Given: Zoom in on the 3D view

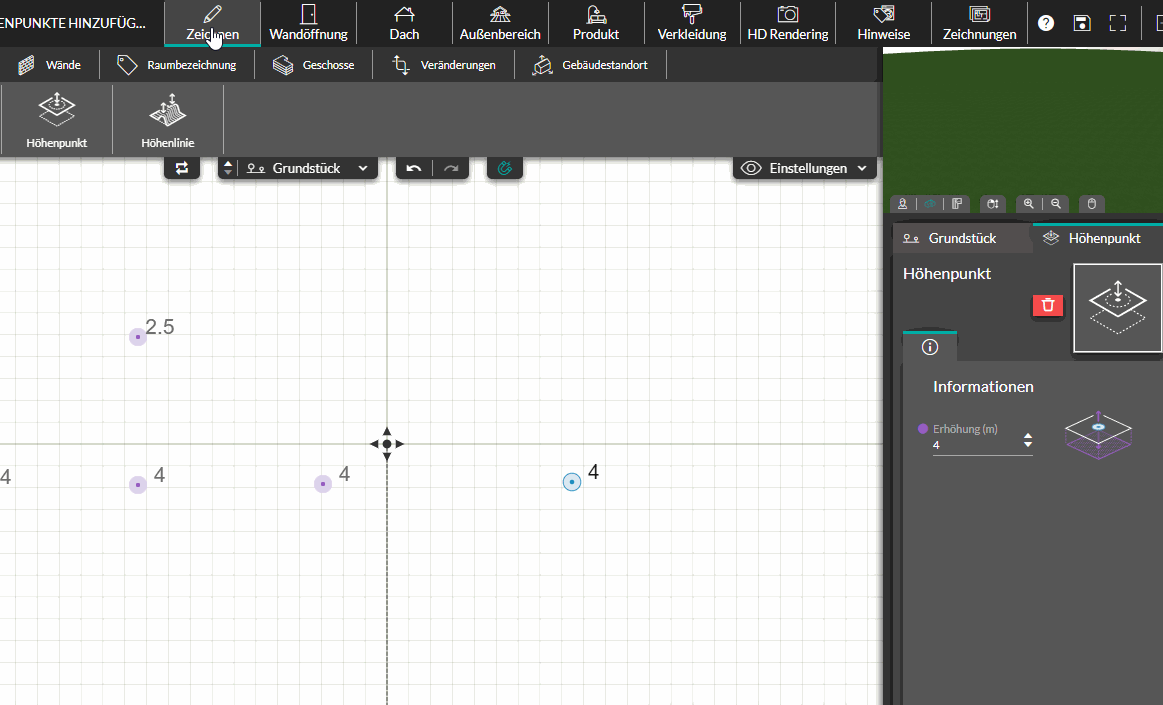Looking at the screenshot, I should tap(1029, 204).
